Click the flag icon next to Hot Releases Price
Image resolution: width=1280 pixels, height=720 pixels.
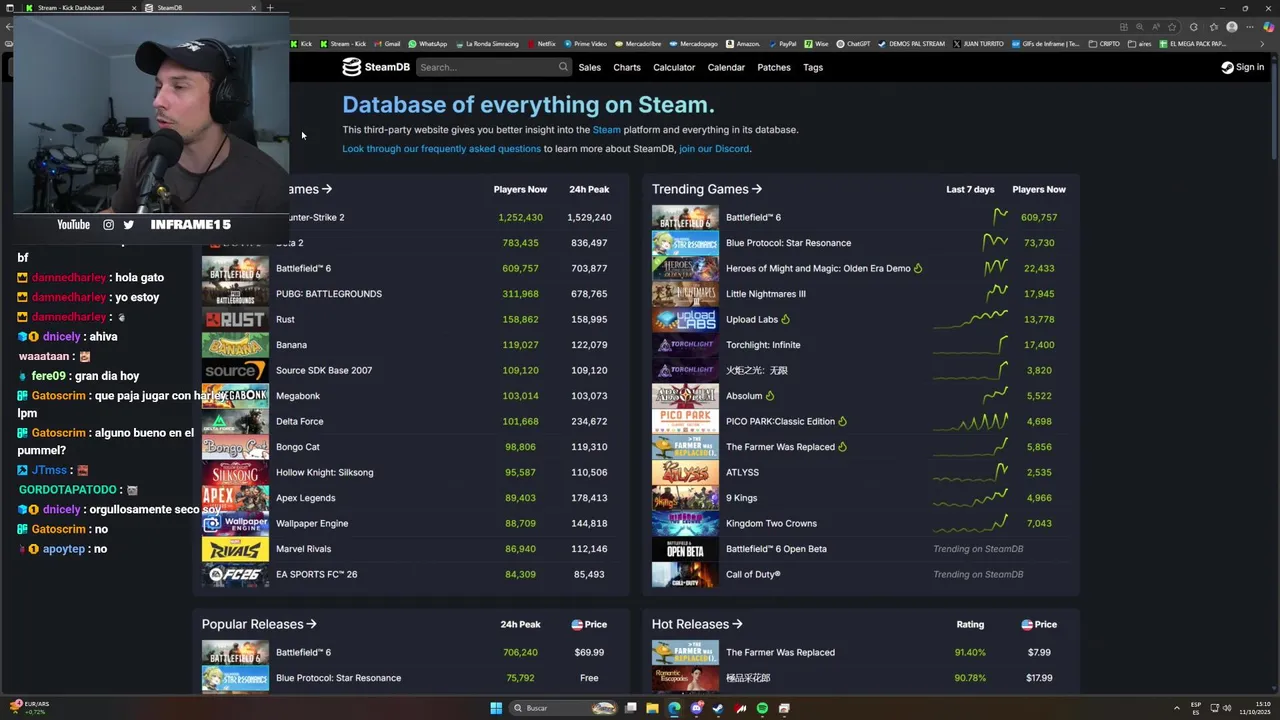click(x=1027, y=624)
